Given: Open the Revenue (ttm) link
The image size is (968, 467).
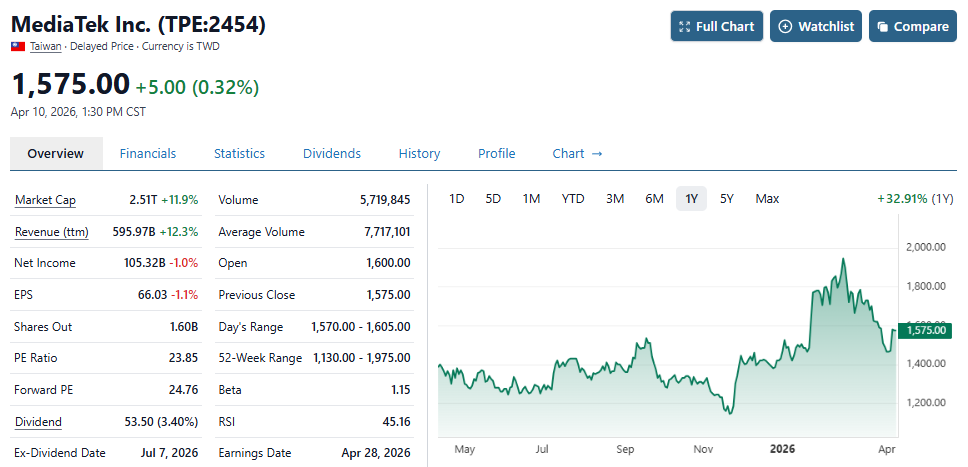Looking at the screenshot, I should coord(51,232).
